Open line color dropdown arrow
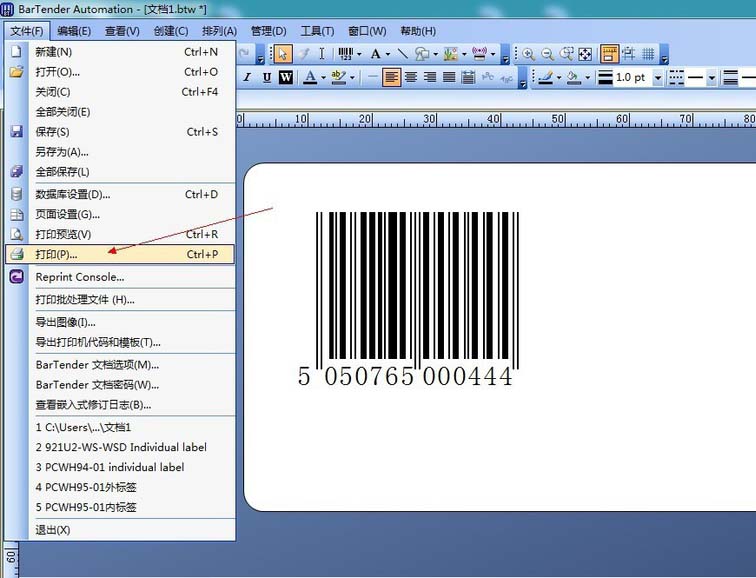Viewport: 756px width, 578px height. (x=559, y=77)
